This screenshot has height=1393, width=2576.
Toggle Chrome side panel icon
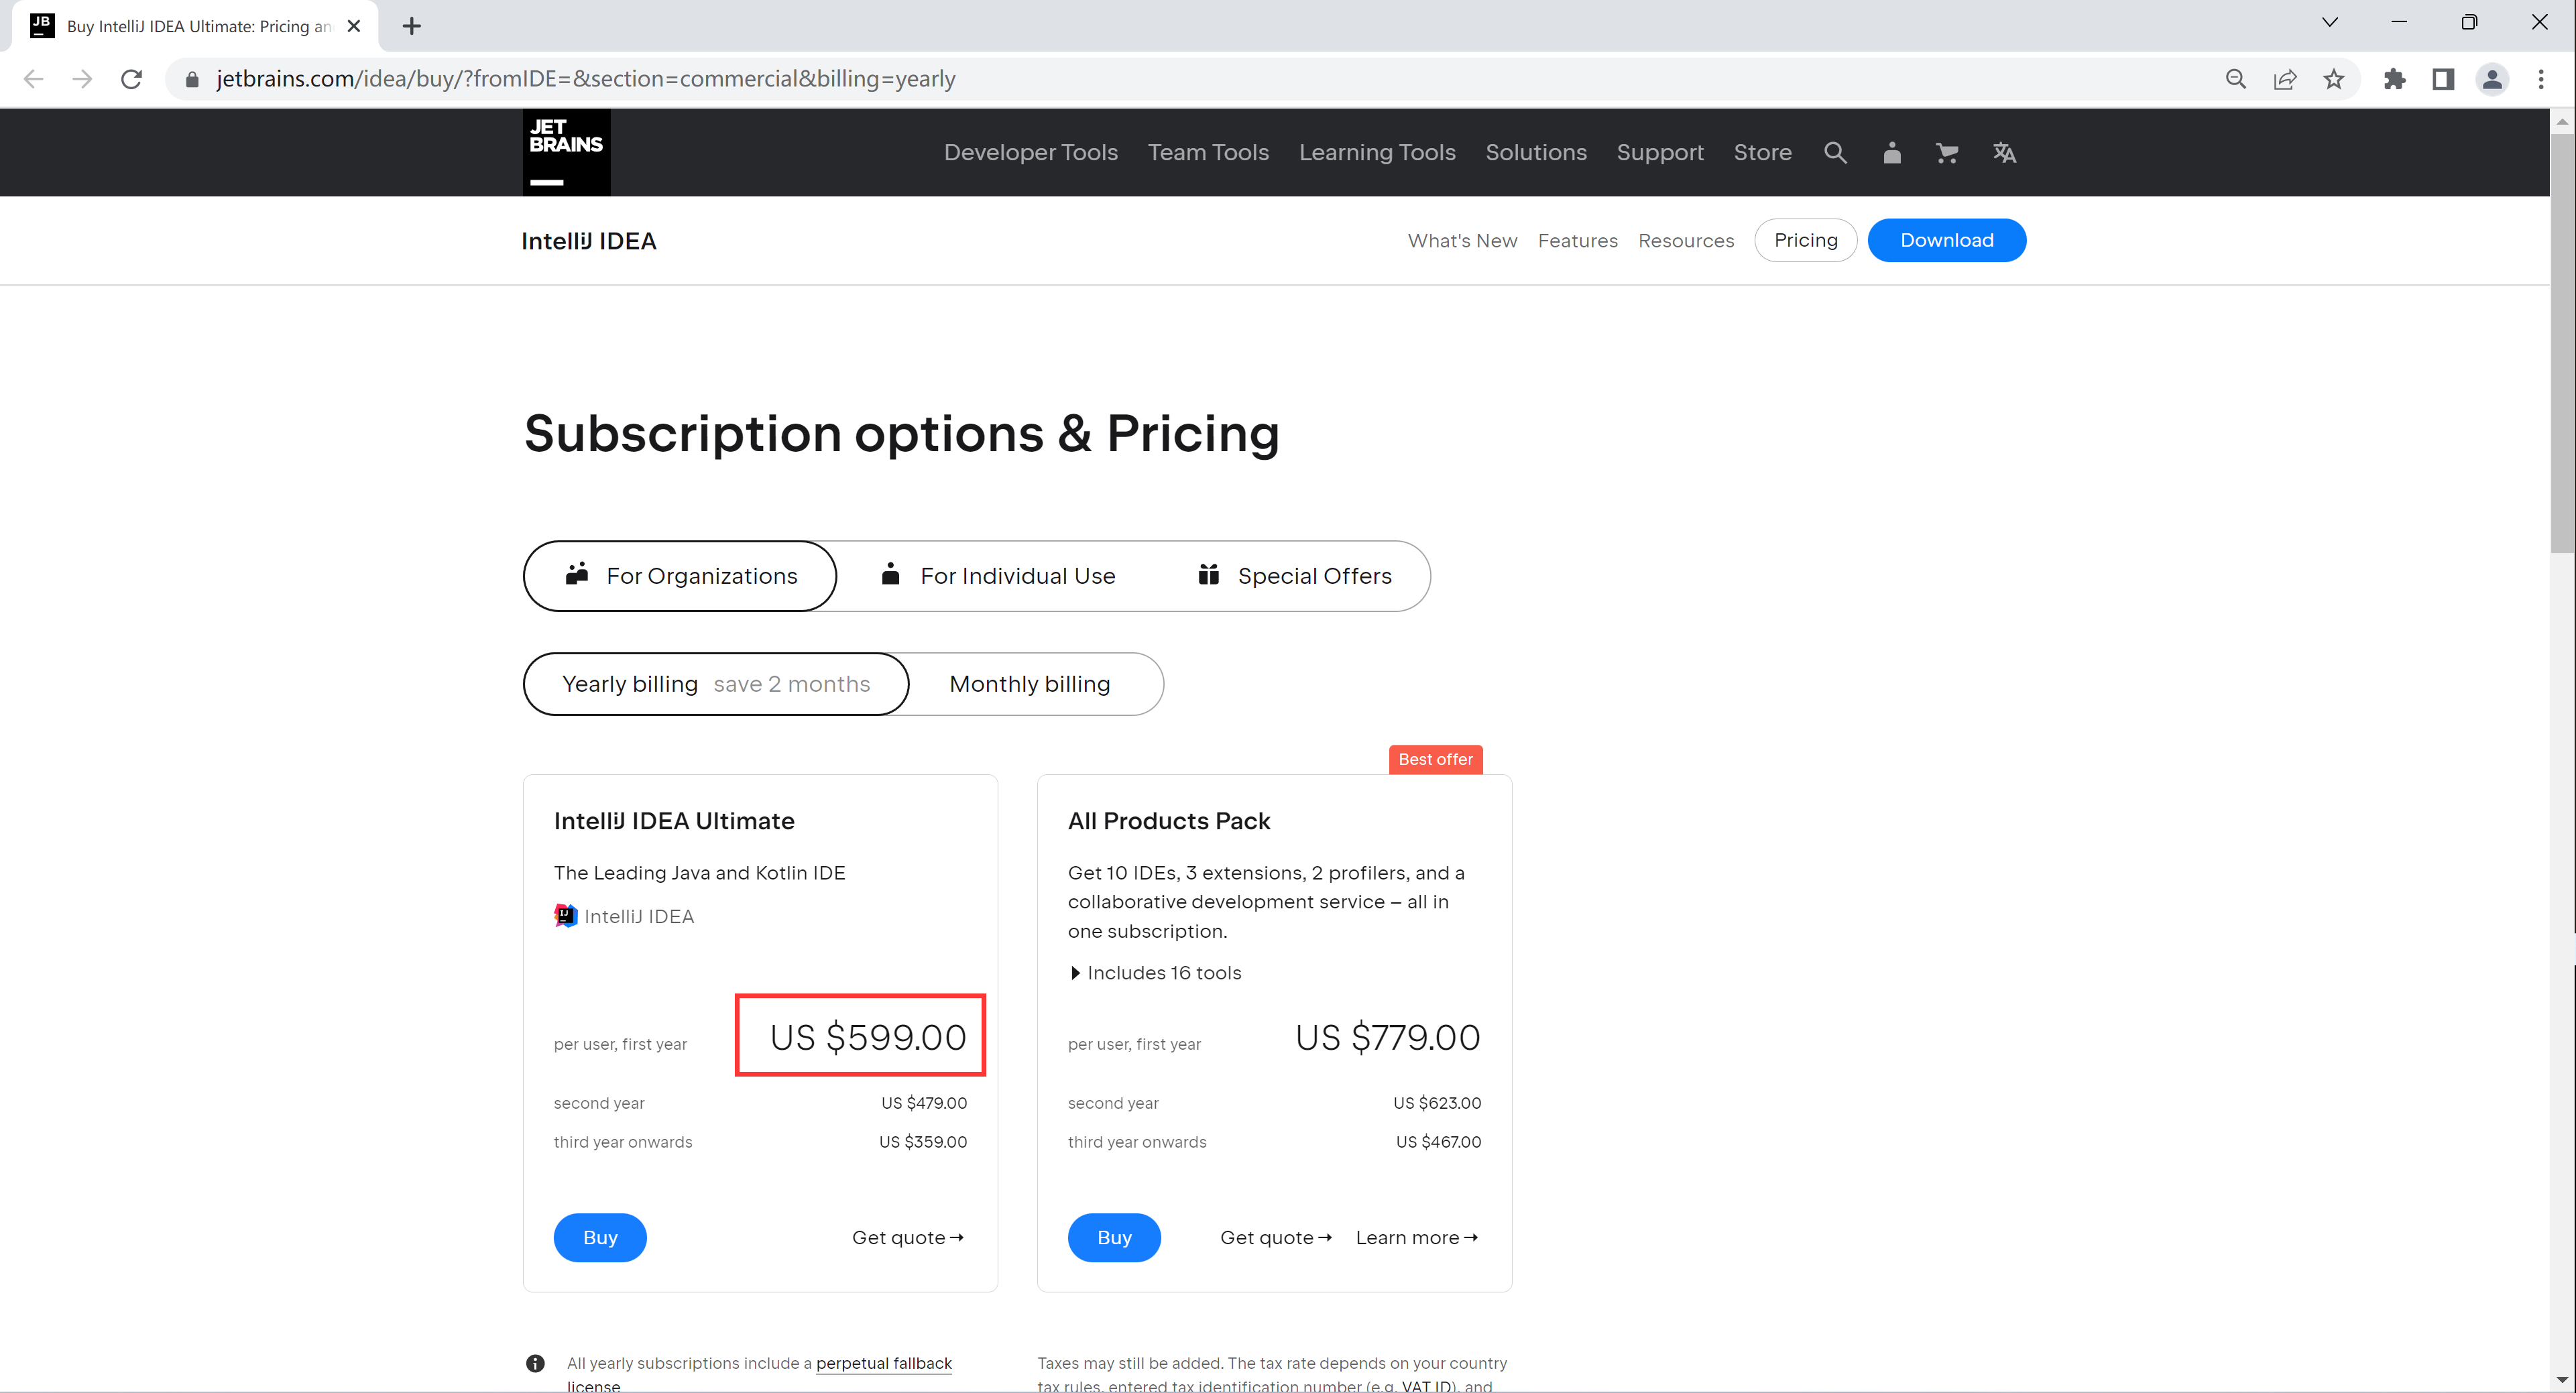[x=2443, y=79]
